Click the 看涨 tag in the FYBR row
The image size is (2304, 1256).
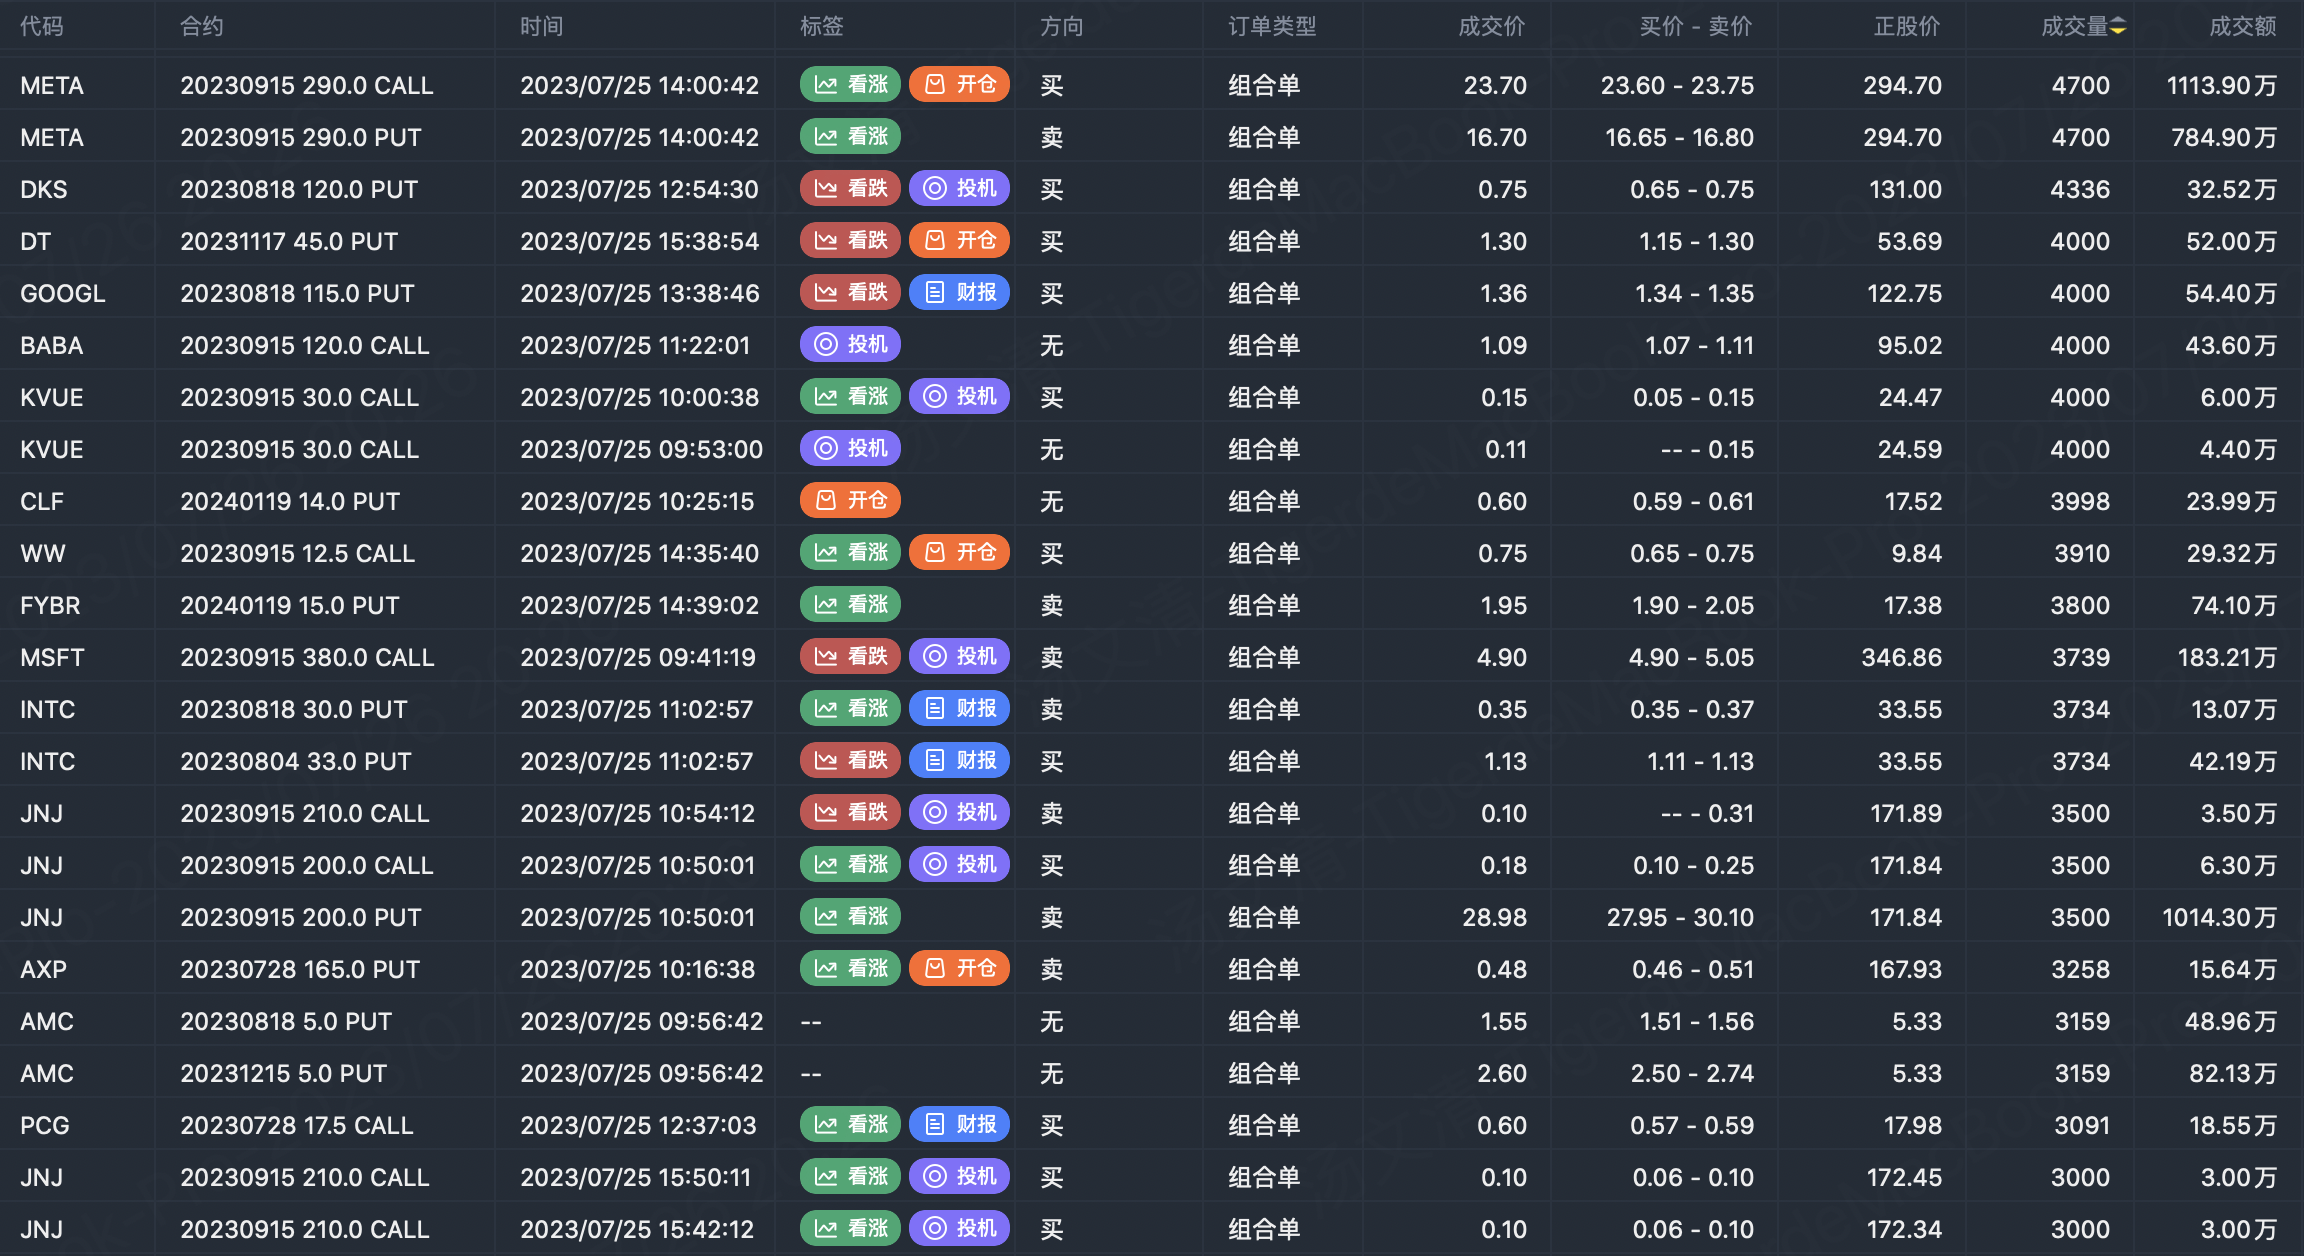(x=850, y=605)
